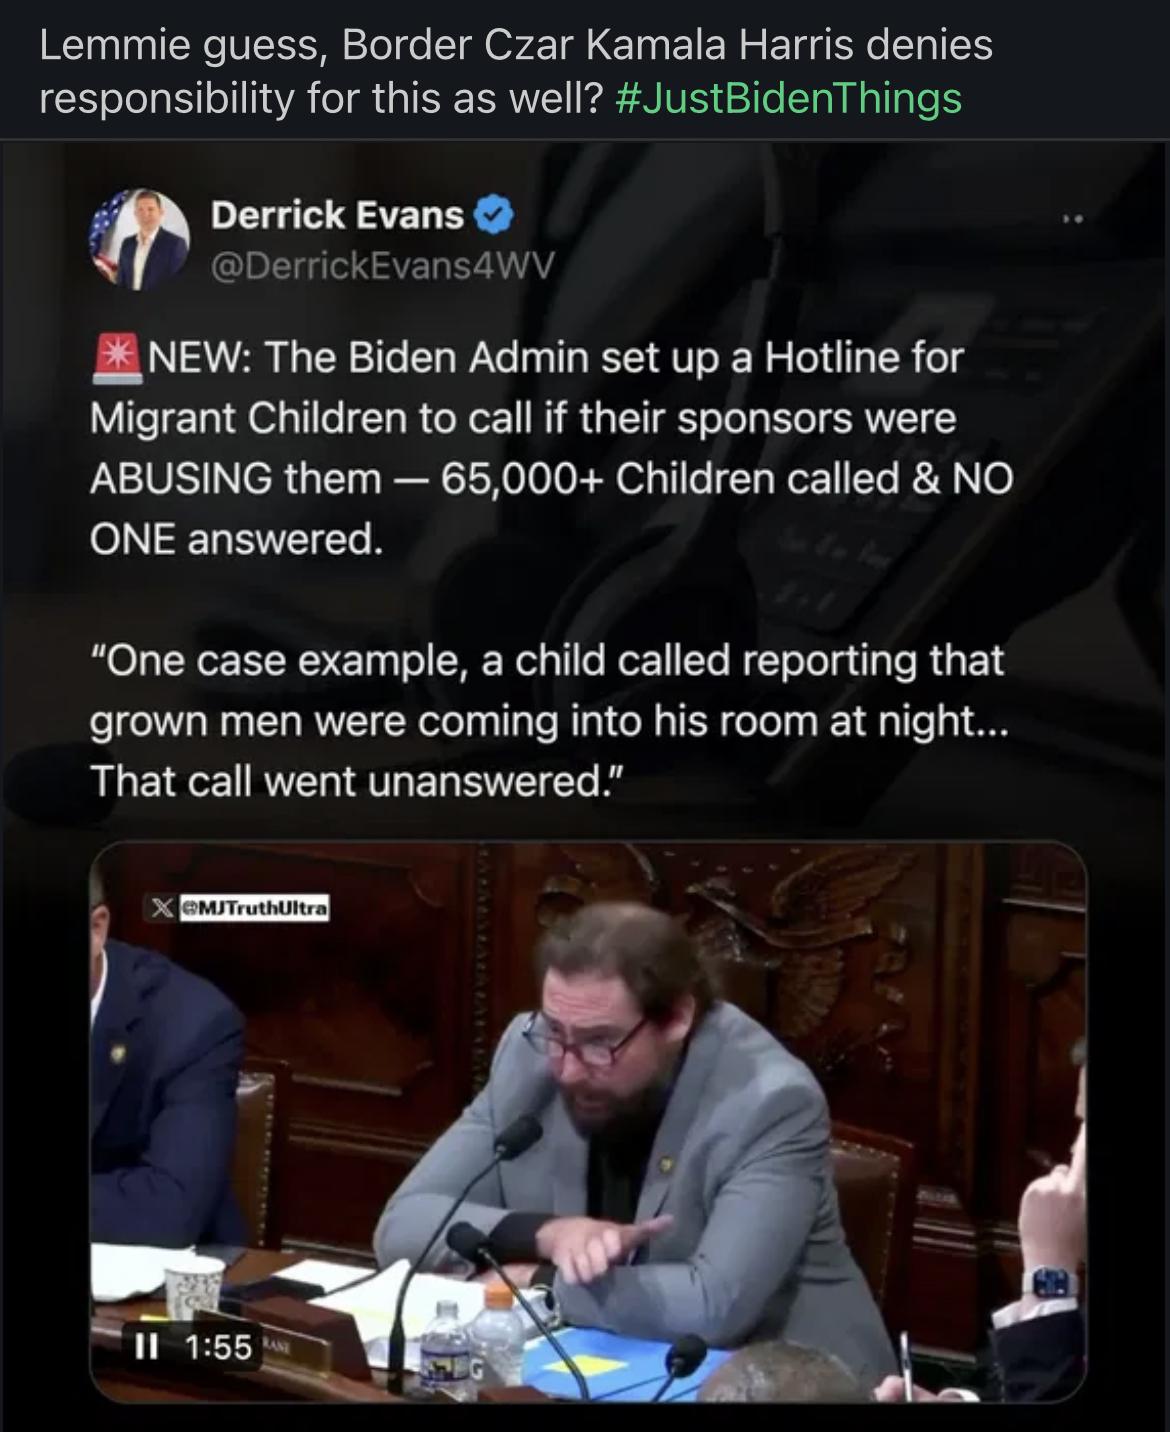Click the tweet paragraph starting "NEW: The Biden Admin"

(x=551, y=448)
